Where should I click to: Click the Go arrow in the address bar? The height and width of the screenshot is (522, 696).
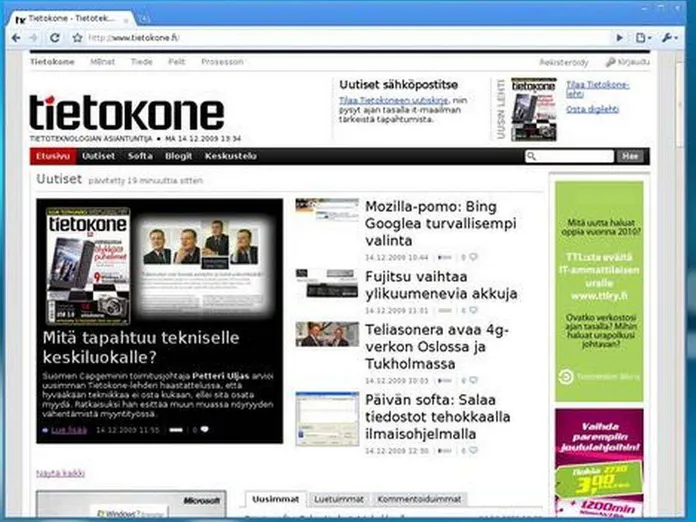pos(620,38)
